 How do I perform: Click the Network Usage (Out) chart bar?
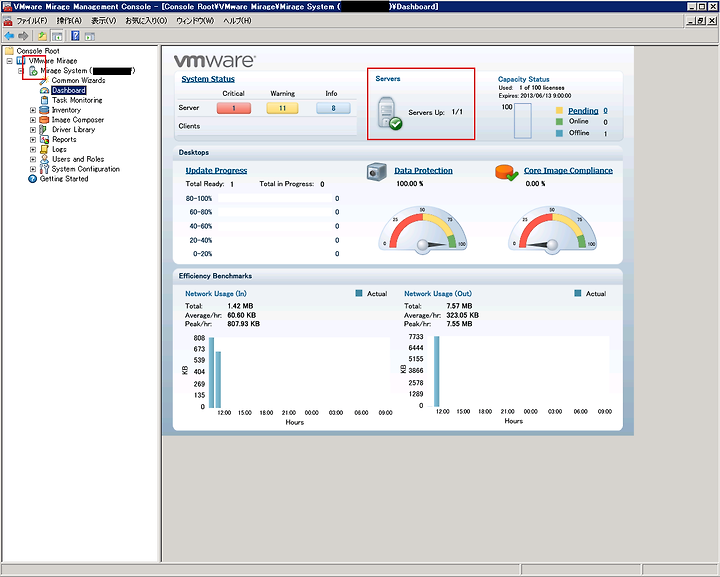click(x=437, y=371)
